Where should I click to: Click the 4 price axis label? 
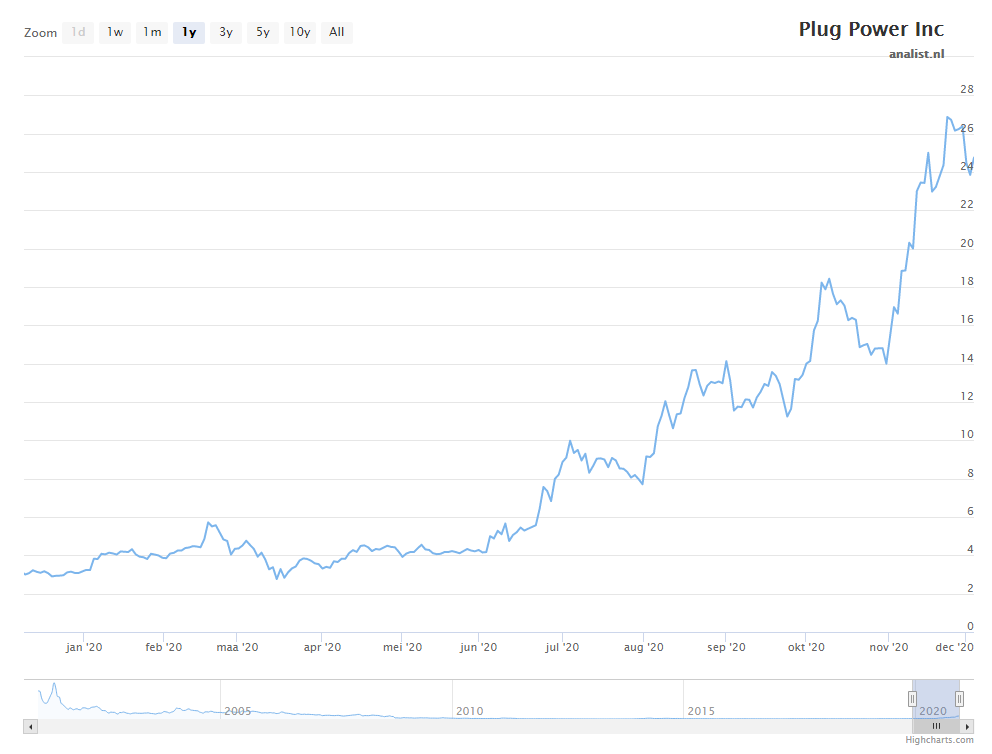point(970,550)
